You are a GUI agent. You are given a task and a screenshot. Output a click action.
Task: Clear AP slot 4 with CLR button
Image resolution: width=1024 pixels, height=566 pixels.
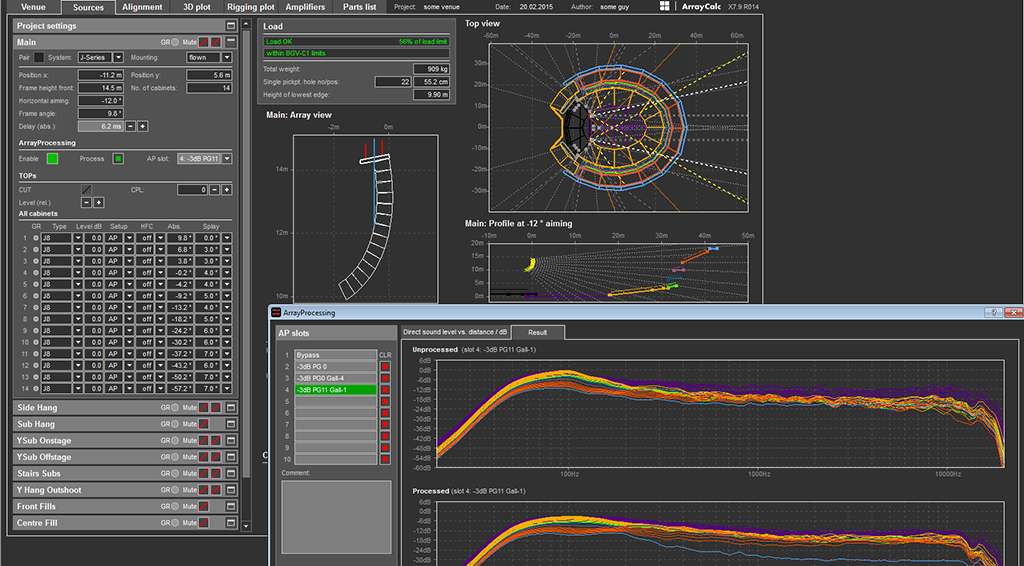click(x=385, y=390)
